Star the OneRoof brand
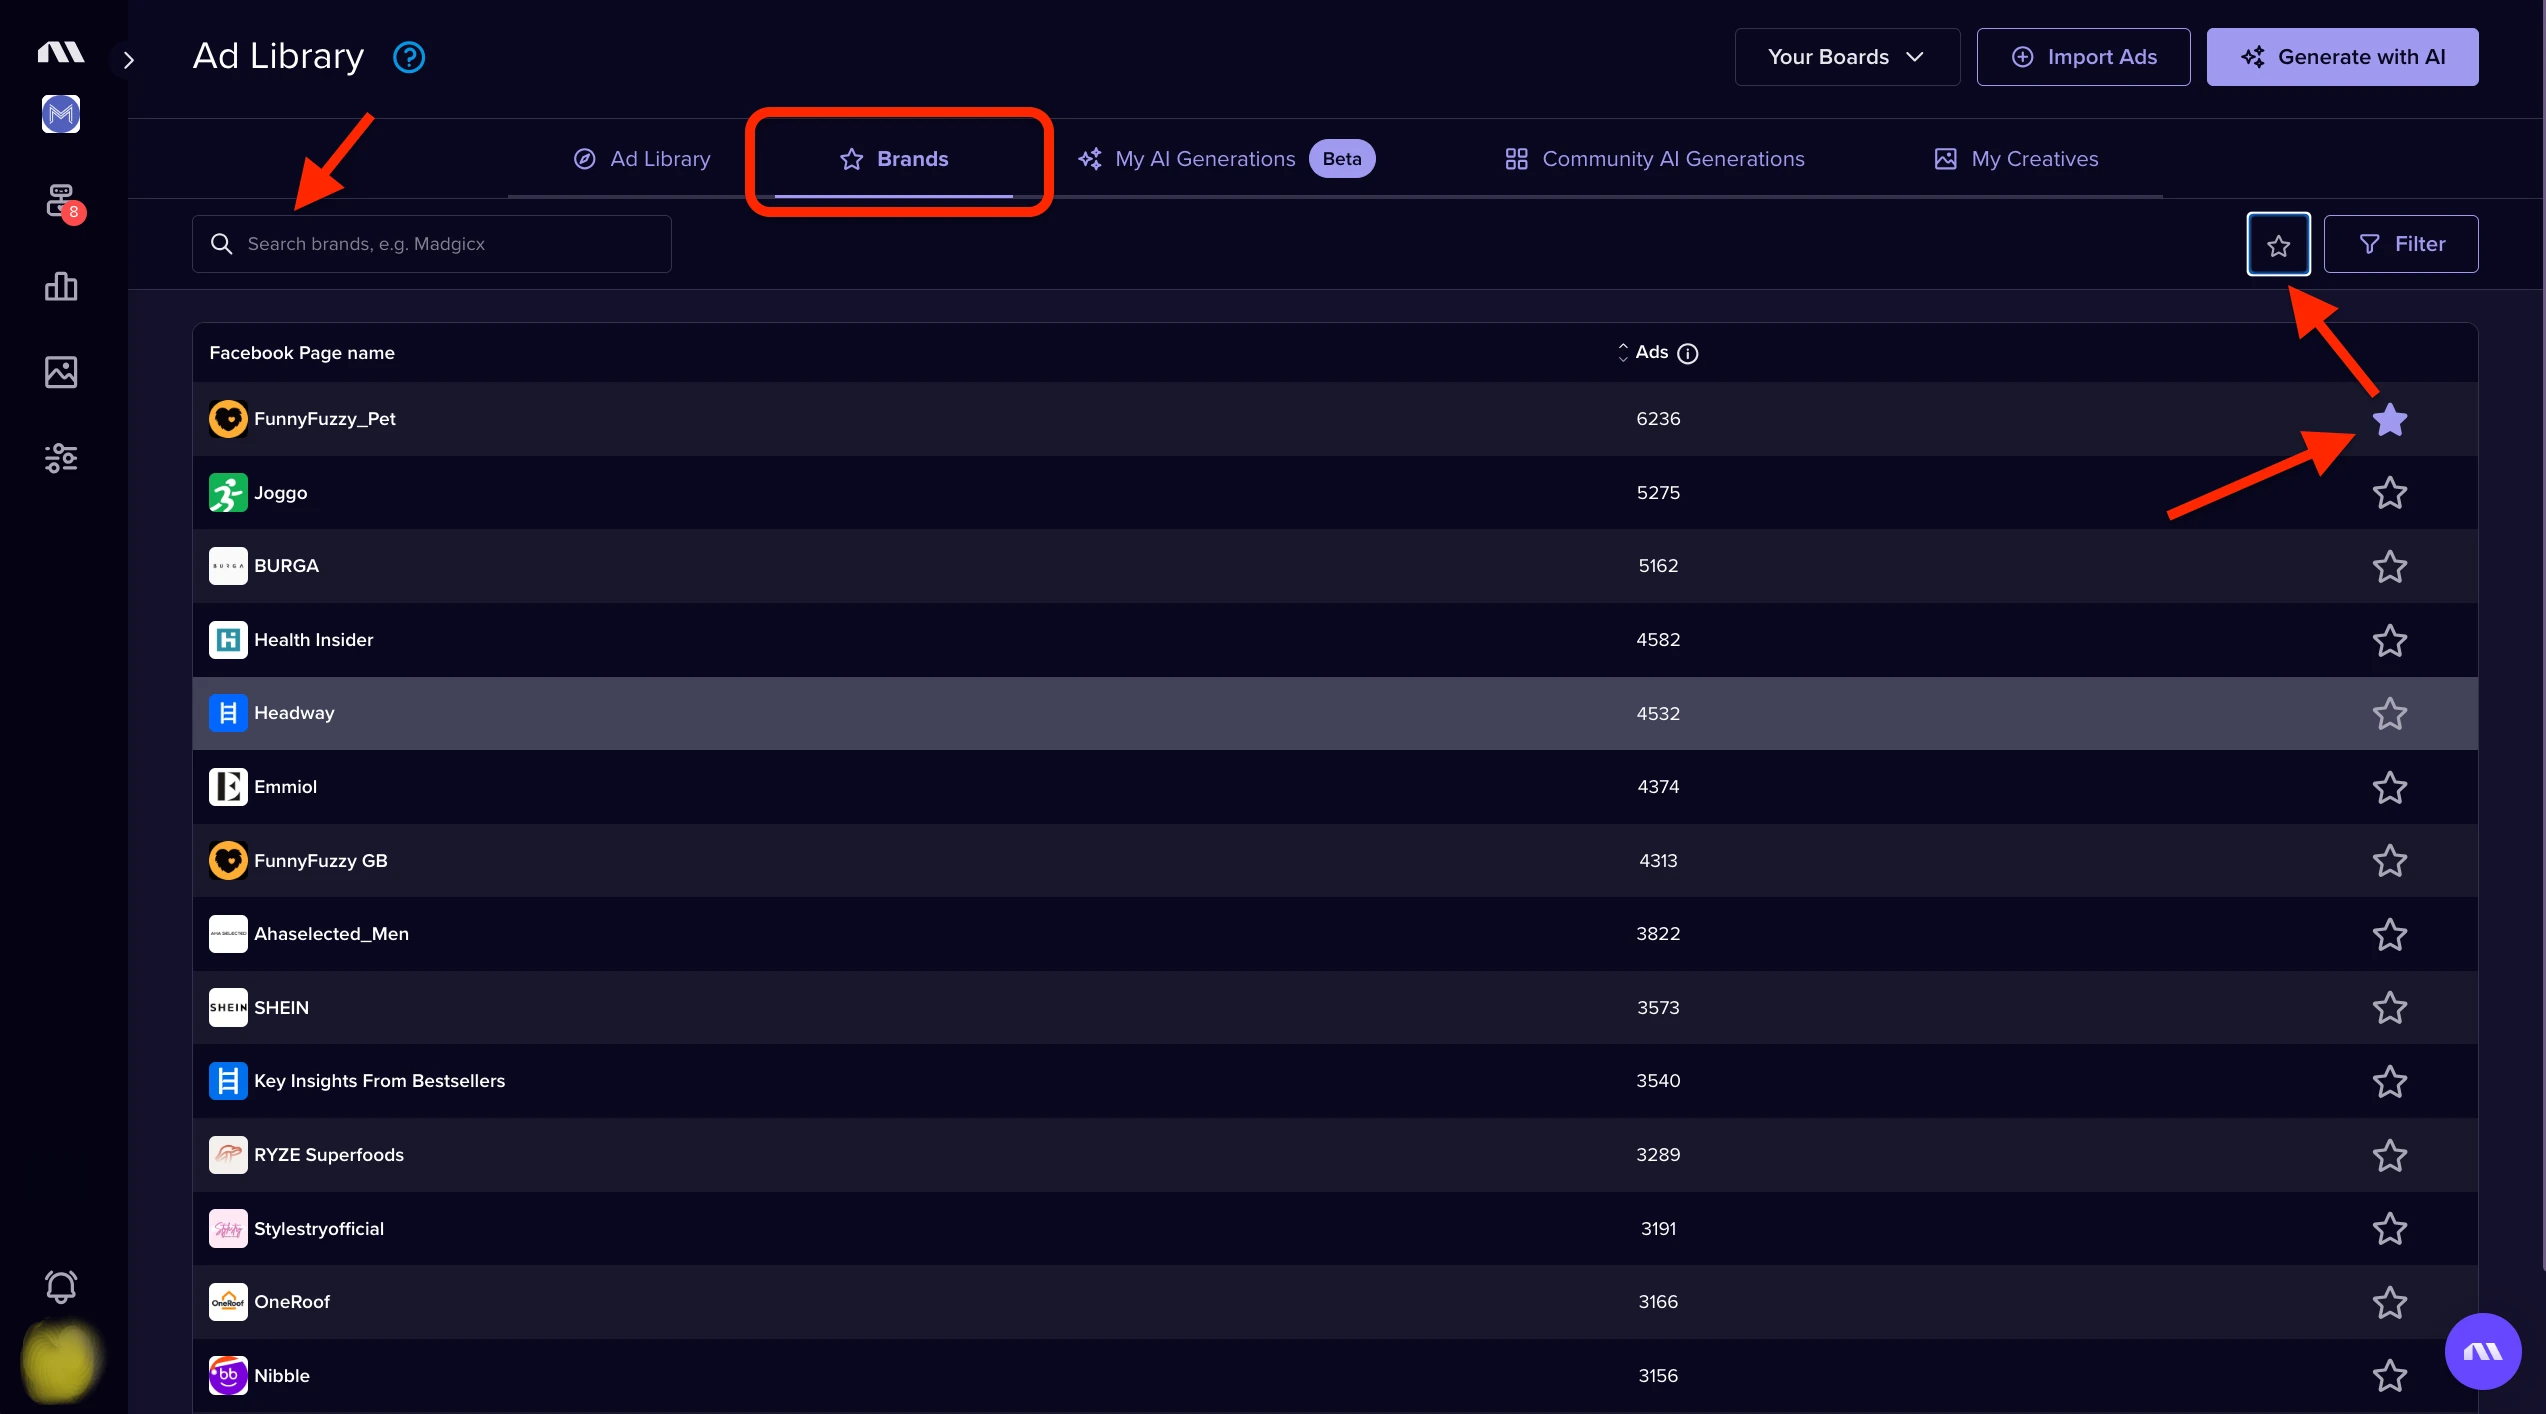The image size is (2546, 1414). pyautogui.click(x=2389, y=1302)
